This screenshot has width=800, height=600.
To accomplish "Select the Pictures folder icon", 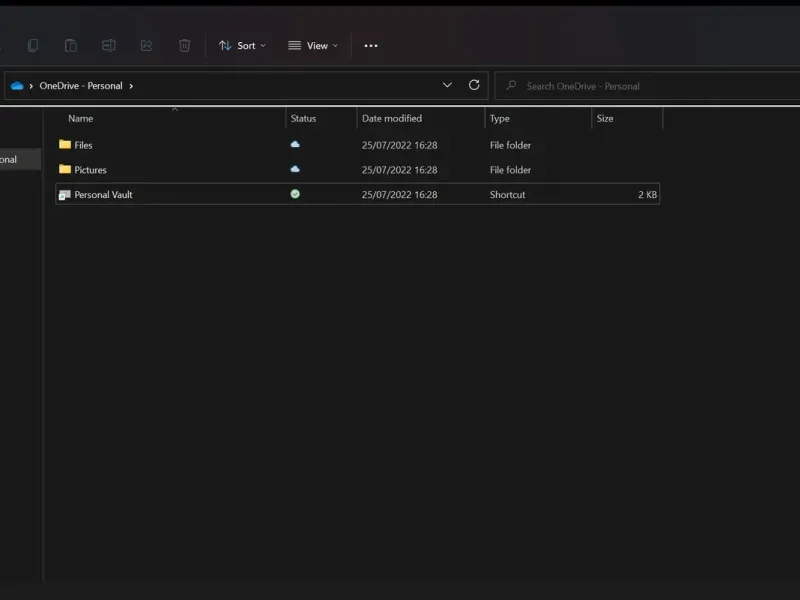I will (65, 169).
